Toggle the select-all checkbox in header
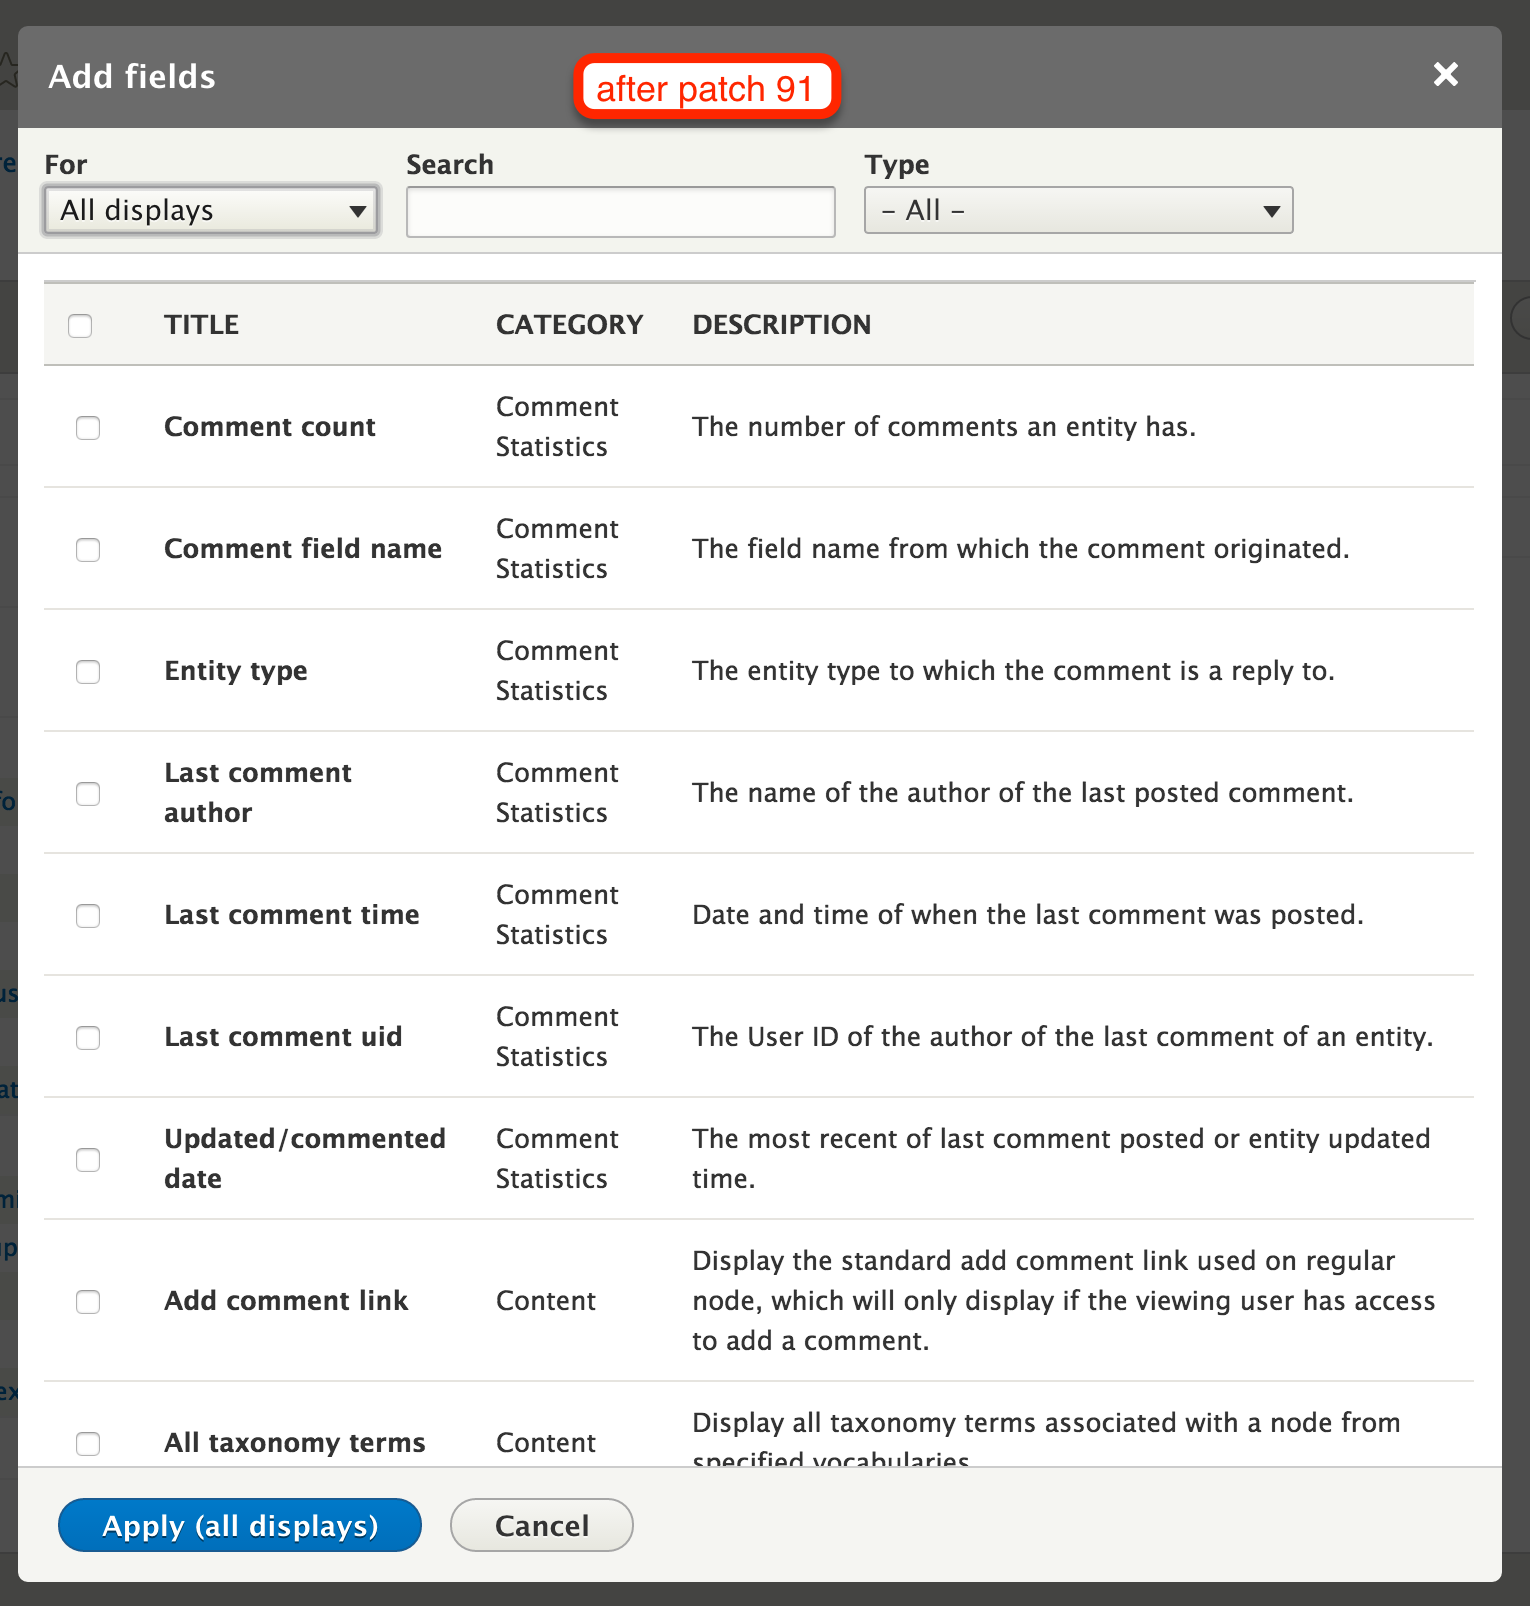This screenshot has width=1530, height=1606. click(x=80, y=326)
